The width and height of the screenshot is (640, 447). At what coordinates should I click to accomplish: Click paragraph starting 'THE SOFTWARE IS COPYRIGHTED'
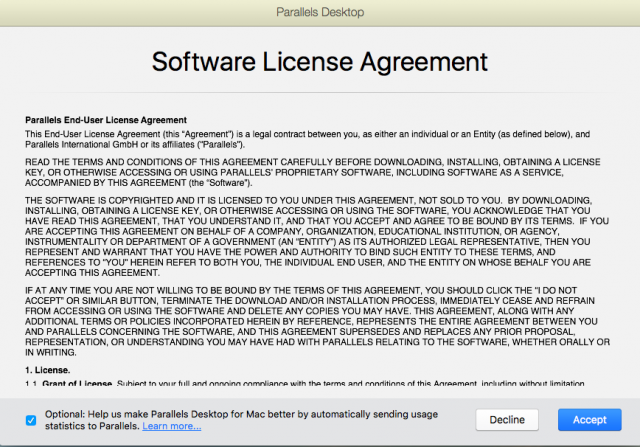pyautogui.click(x=317, y=236)
